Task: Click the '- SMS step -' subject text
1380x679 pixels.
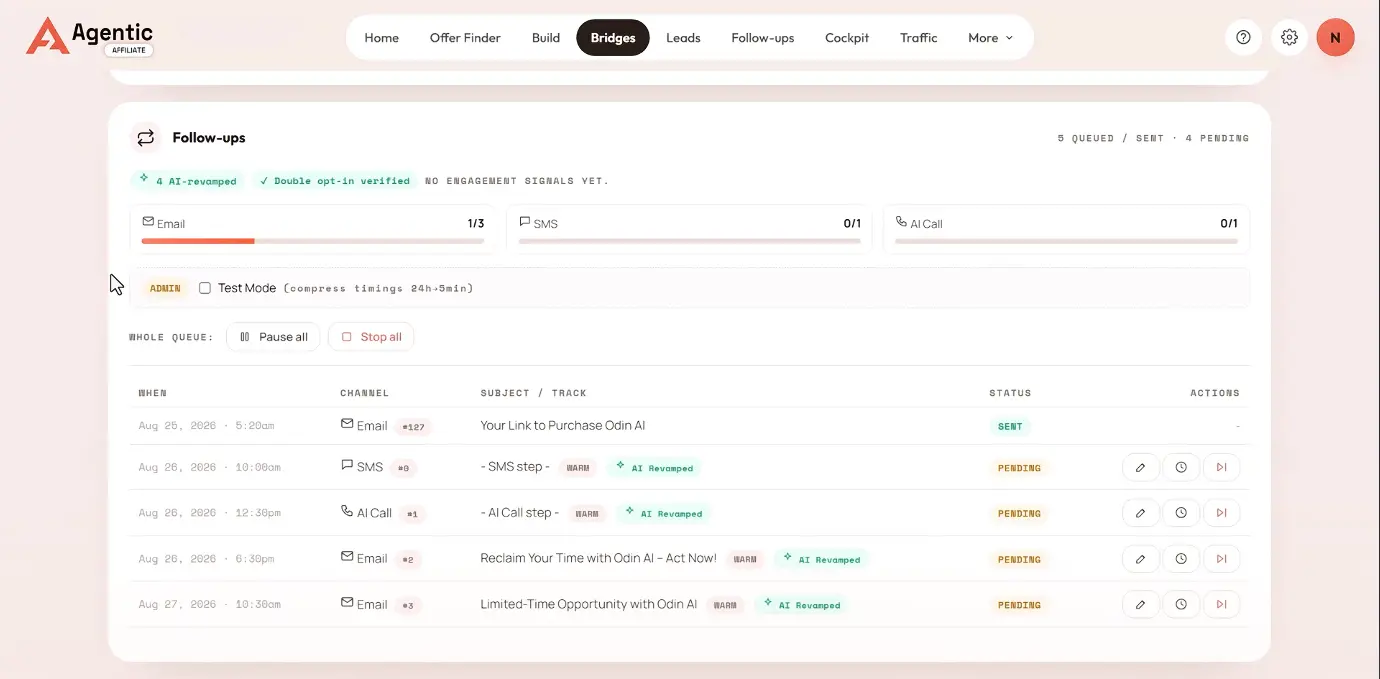Action: click(515, 467)
